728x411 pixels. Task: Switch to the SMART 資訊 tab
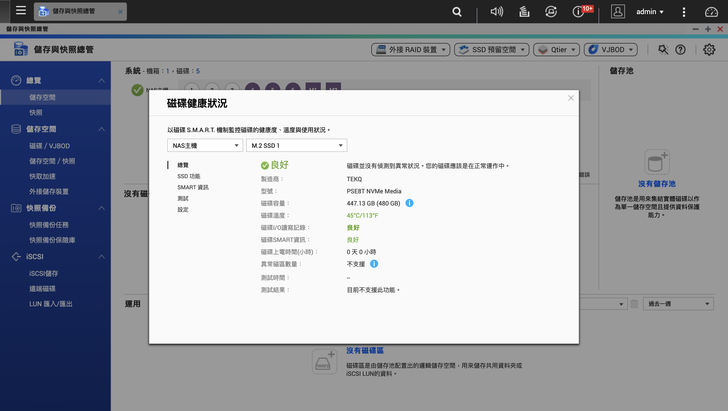click(x=193, y=187)
